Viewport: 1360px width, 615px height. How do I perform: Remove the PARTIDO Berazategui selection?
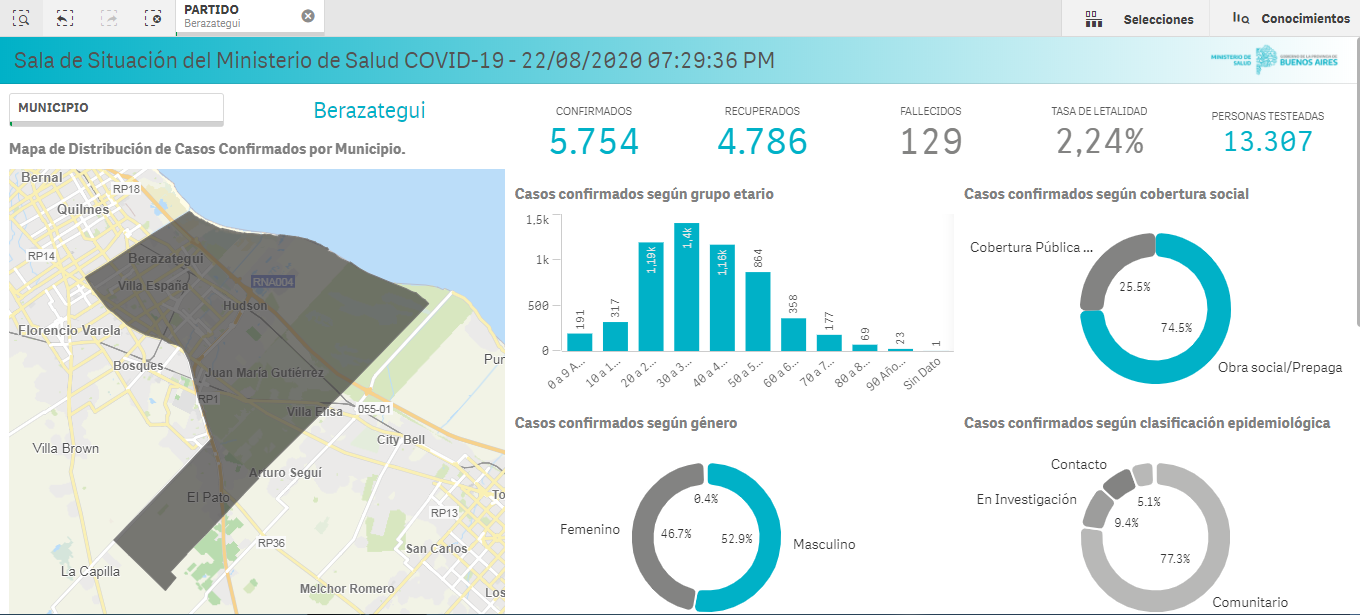tap(308, 16)
